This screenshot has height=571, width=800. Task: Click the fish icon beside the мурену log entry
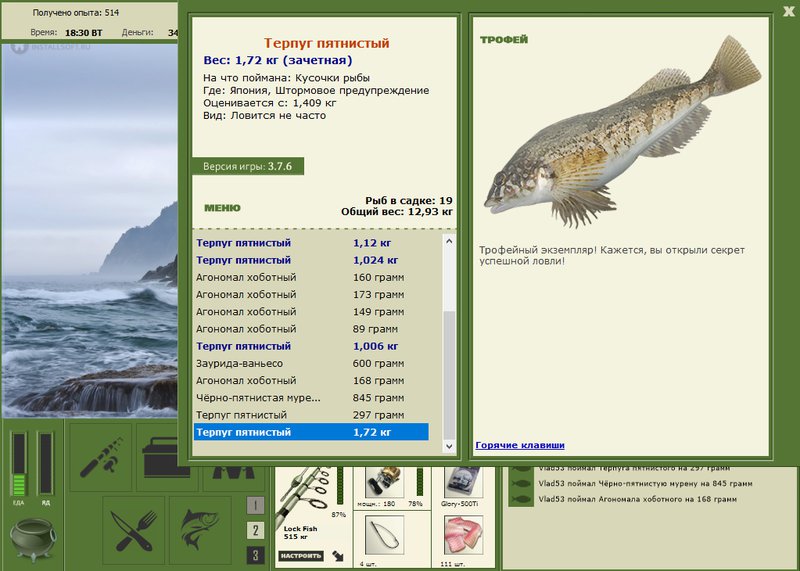[x=521, y=483]
